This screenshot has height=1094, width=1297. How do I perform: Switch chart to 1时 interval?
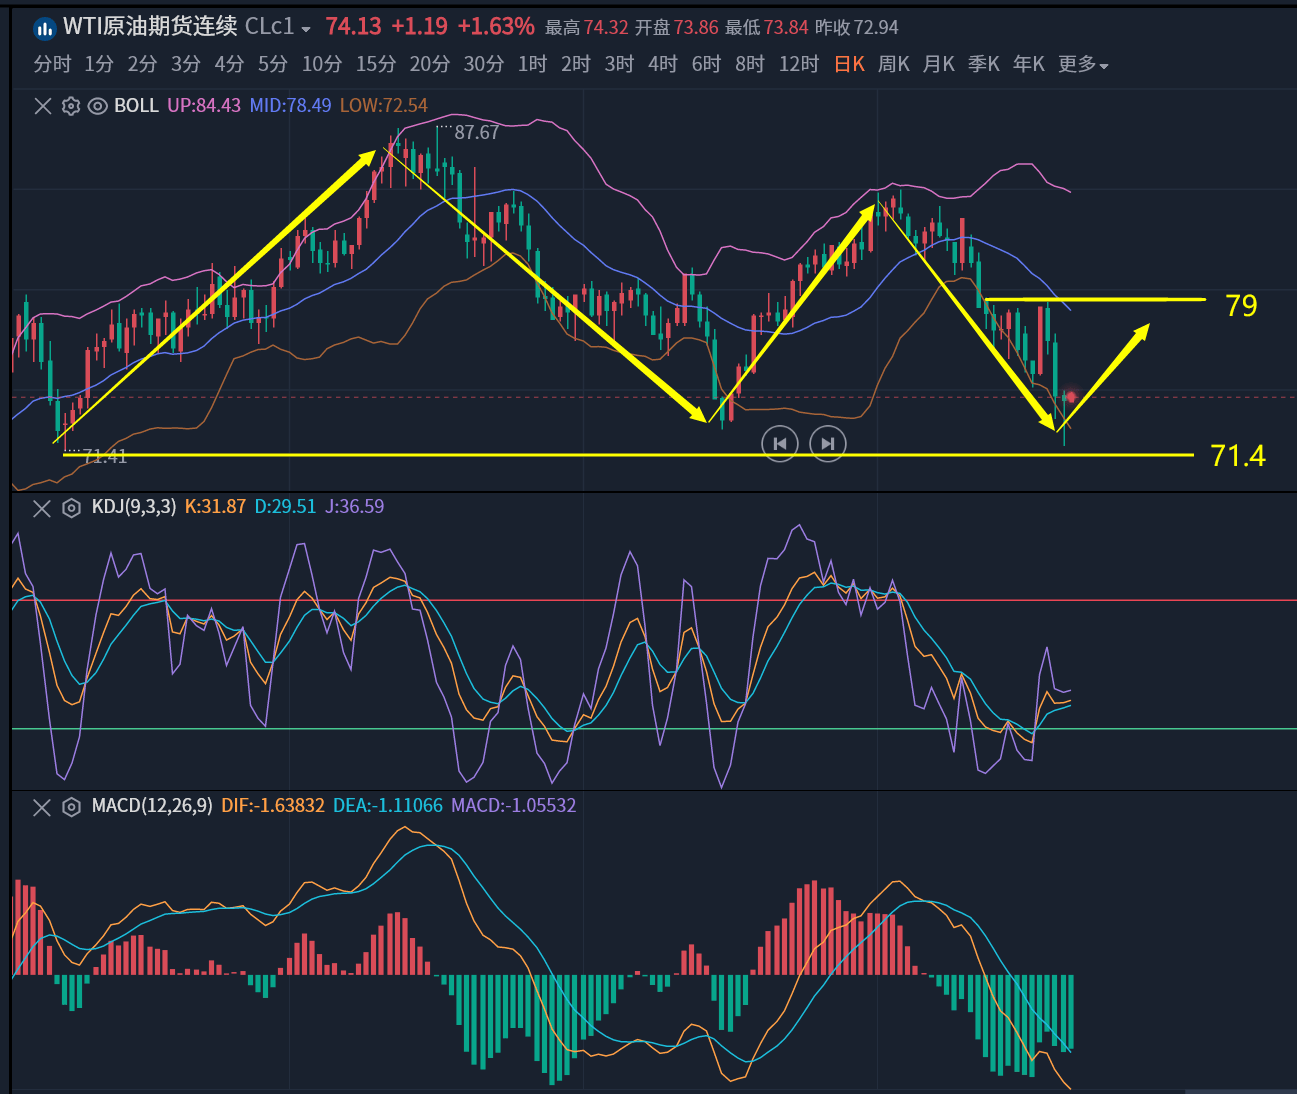pyautogui.click(x=533, y=64)
